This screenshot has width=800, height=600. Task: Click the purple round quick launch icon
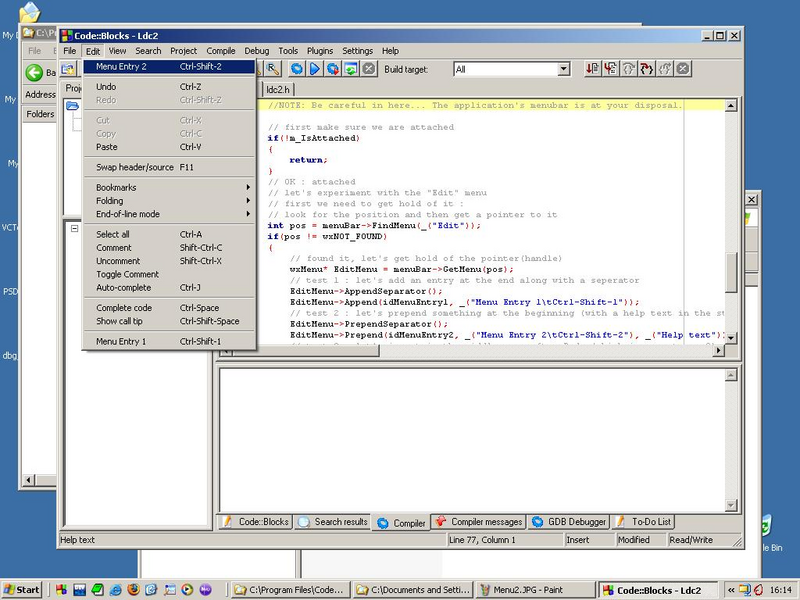coord(205,590)
